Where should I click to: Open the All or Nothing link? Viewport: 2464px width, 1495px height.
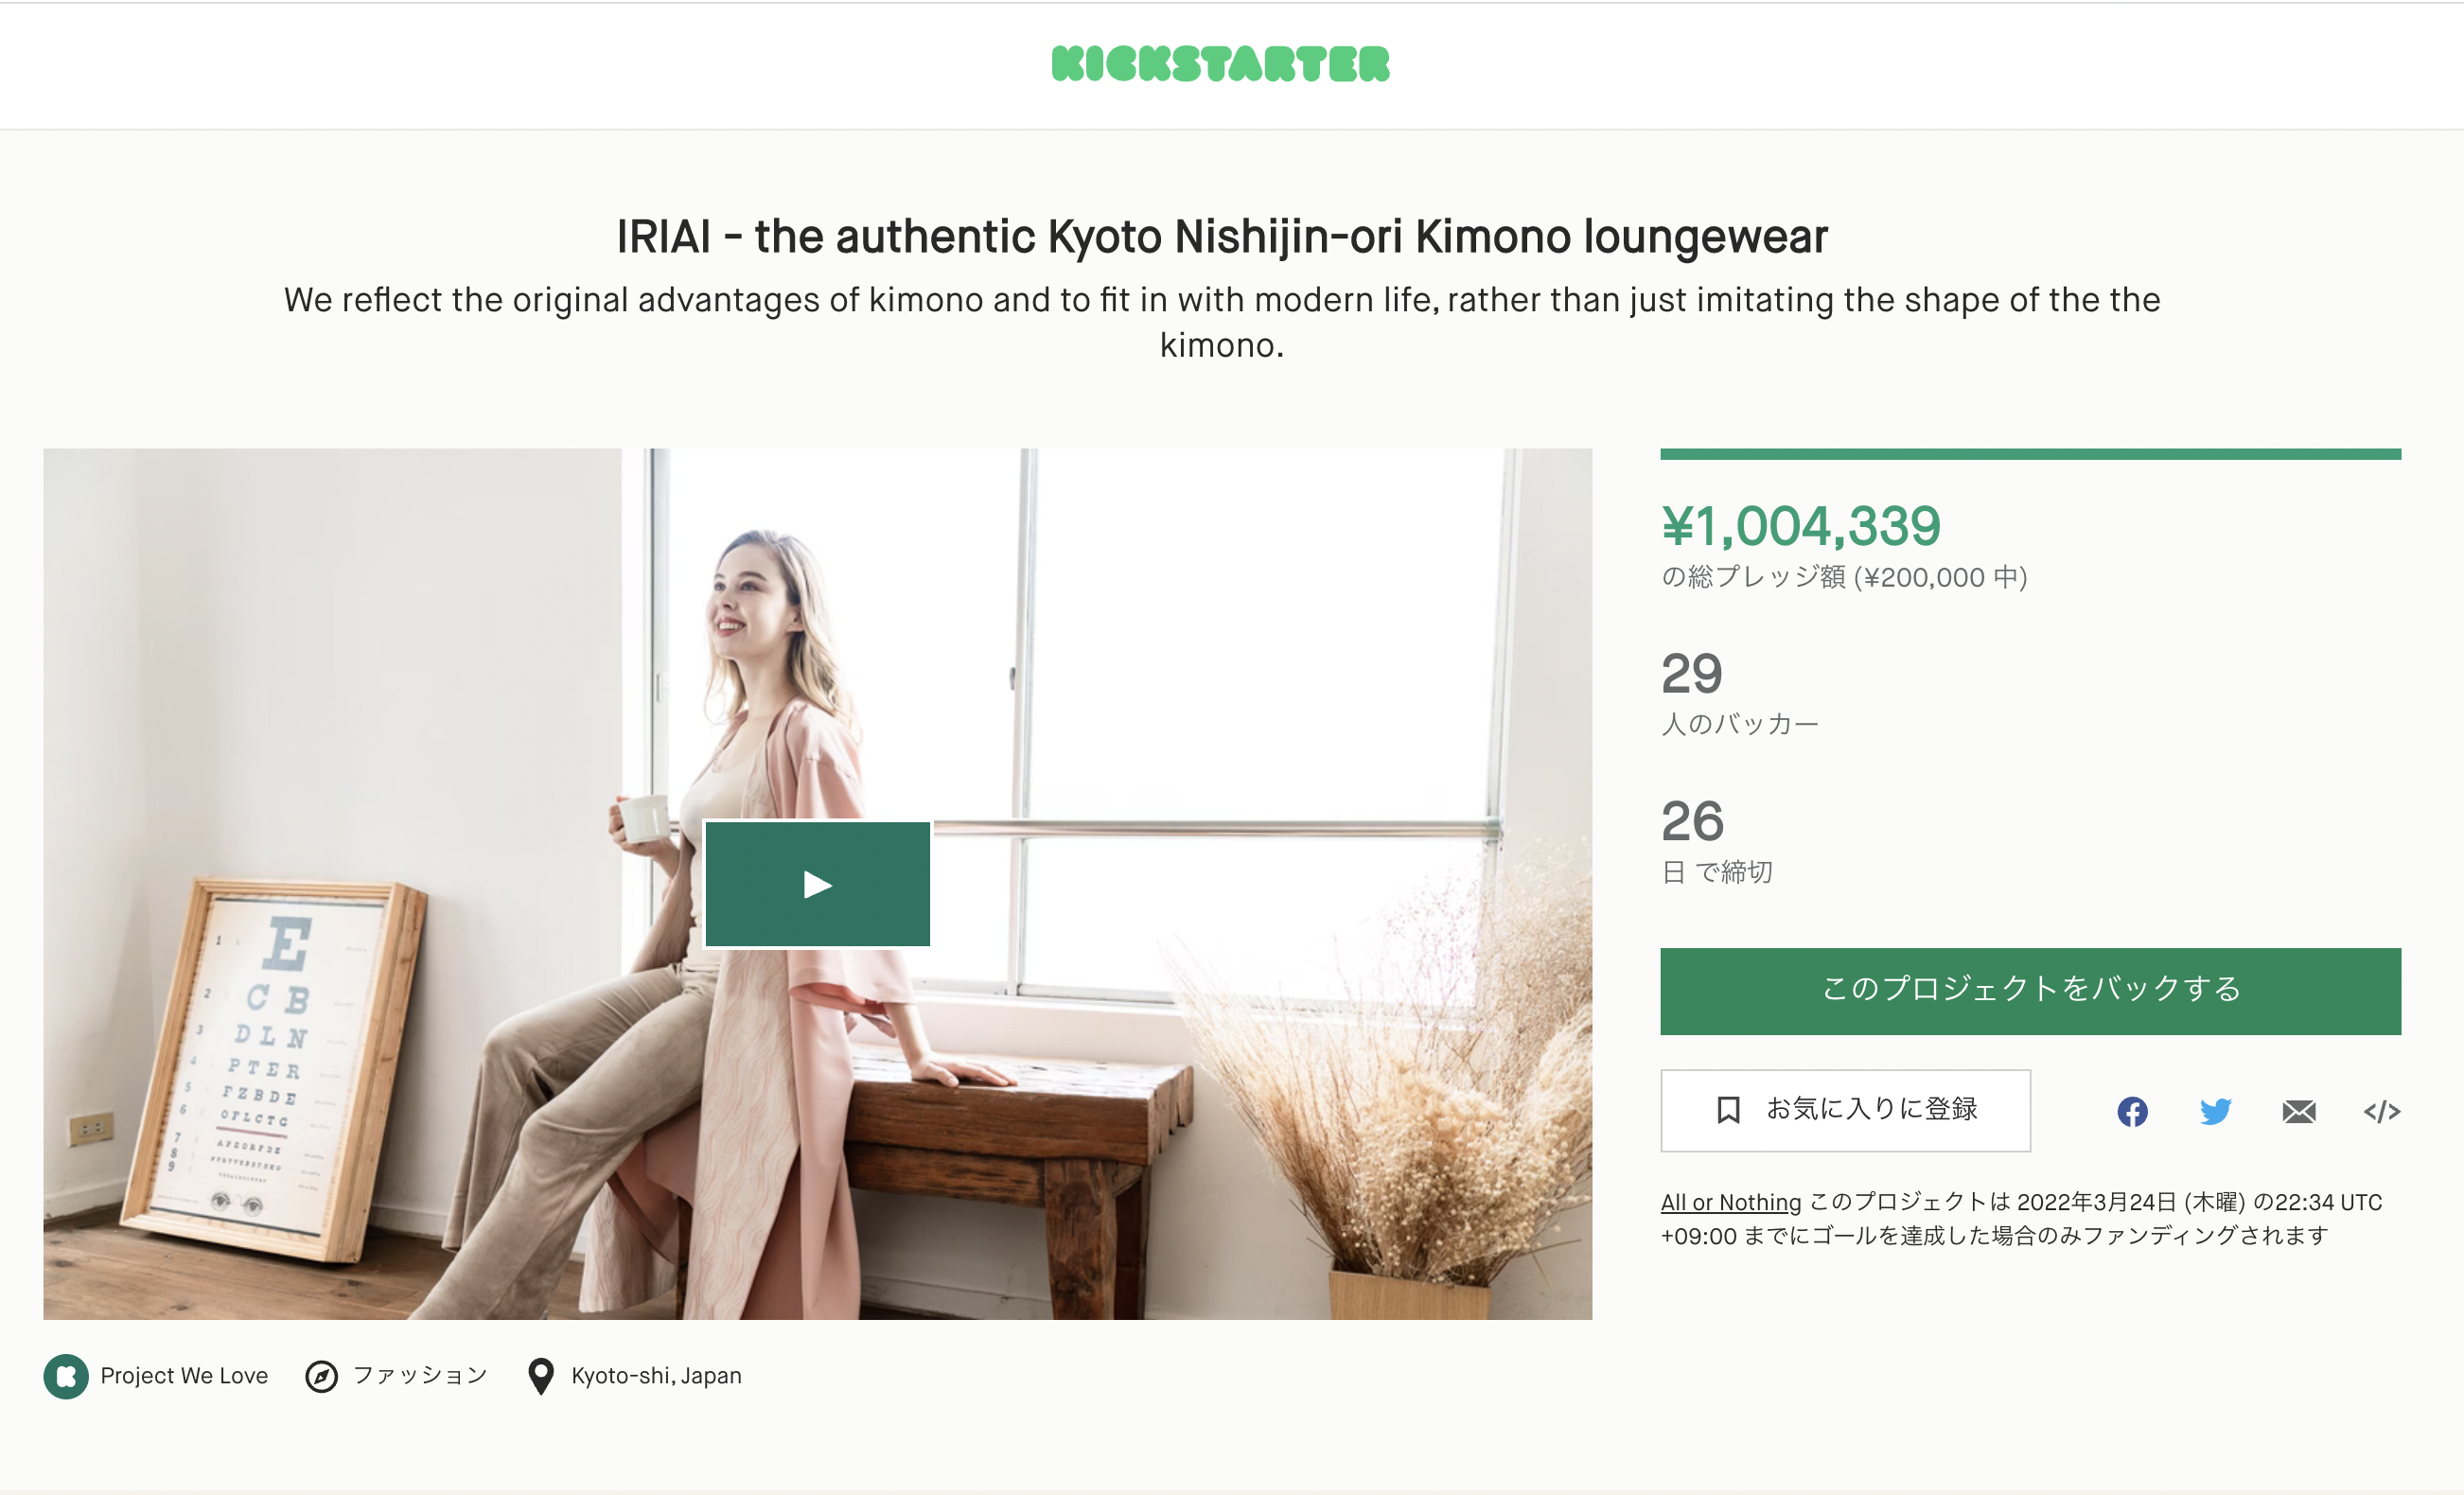[x=1730, y=1202]
